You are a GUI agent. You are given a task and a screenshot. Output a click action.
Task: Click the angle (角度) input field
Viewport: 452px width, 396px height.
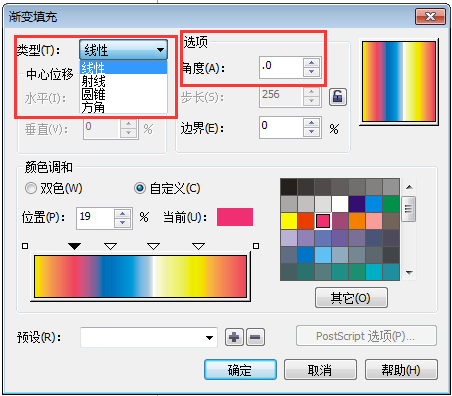point(281,67)
